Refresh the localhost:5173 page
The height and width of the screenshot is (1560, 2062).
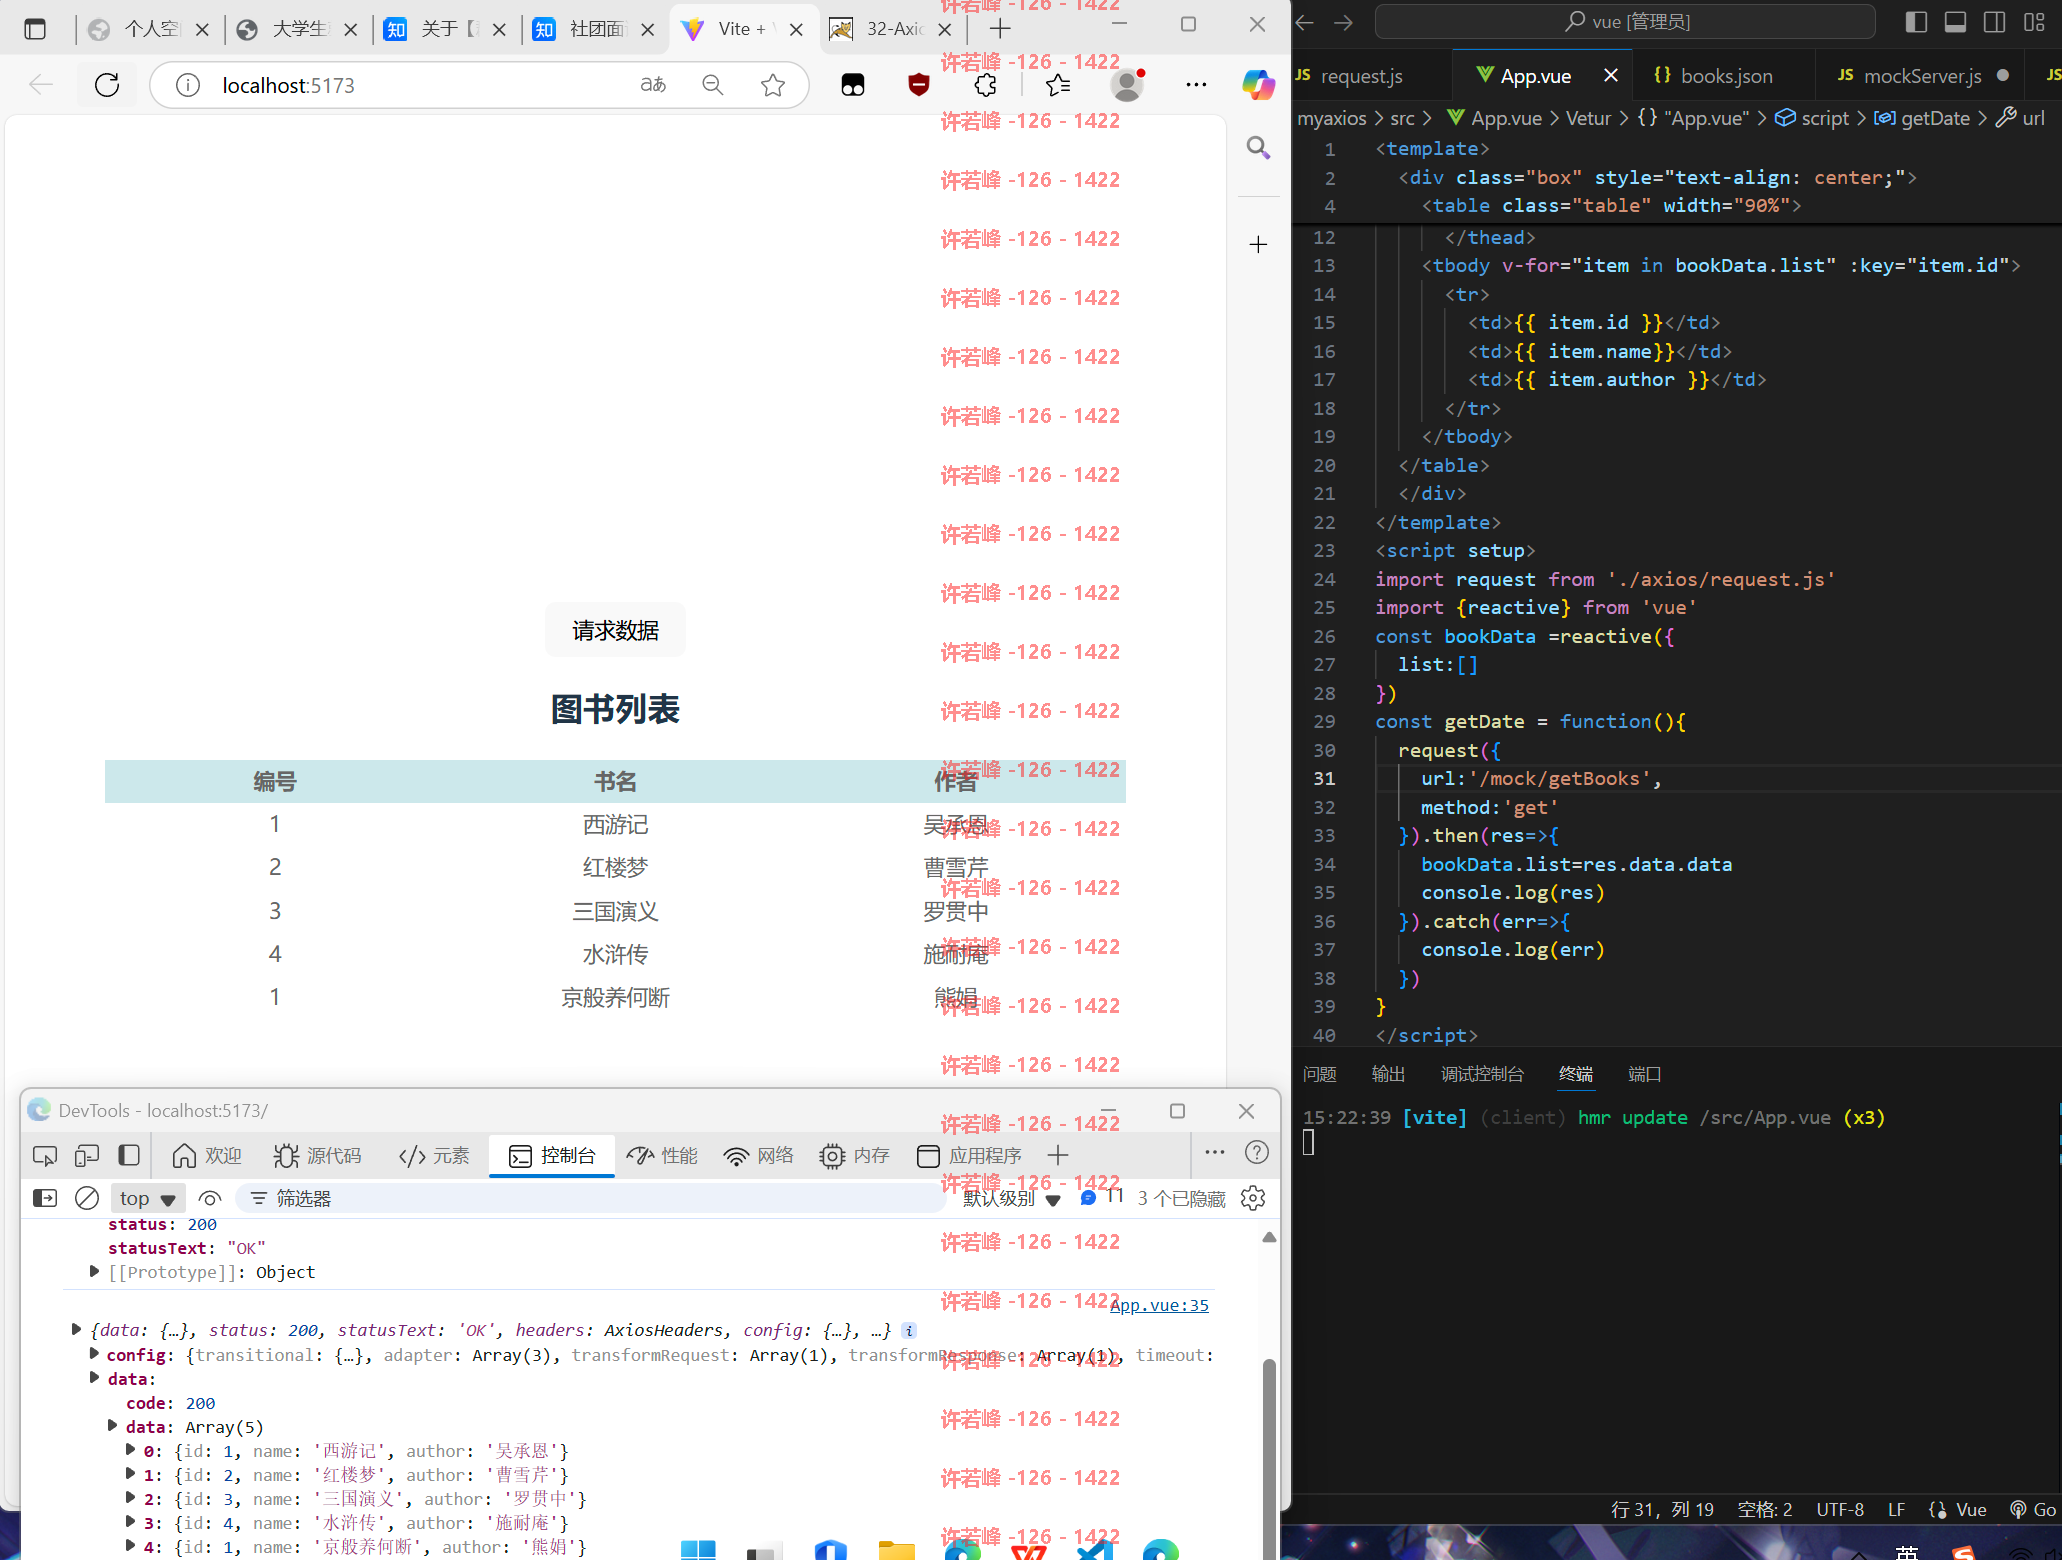click(x=107, y=85)
